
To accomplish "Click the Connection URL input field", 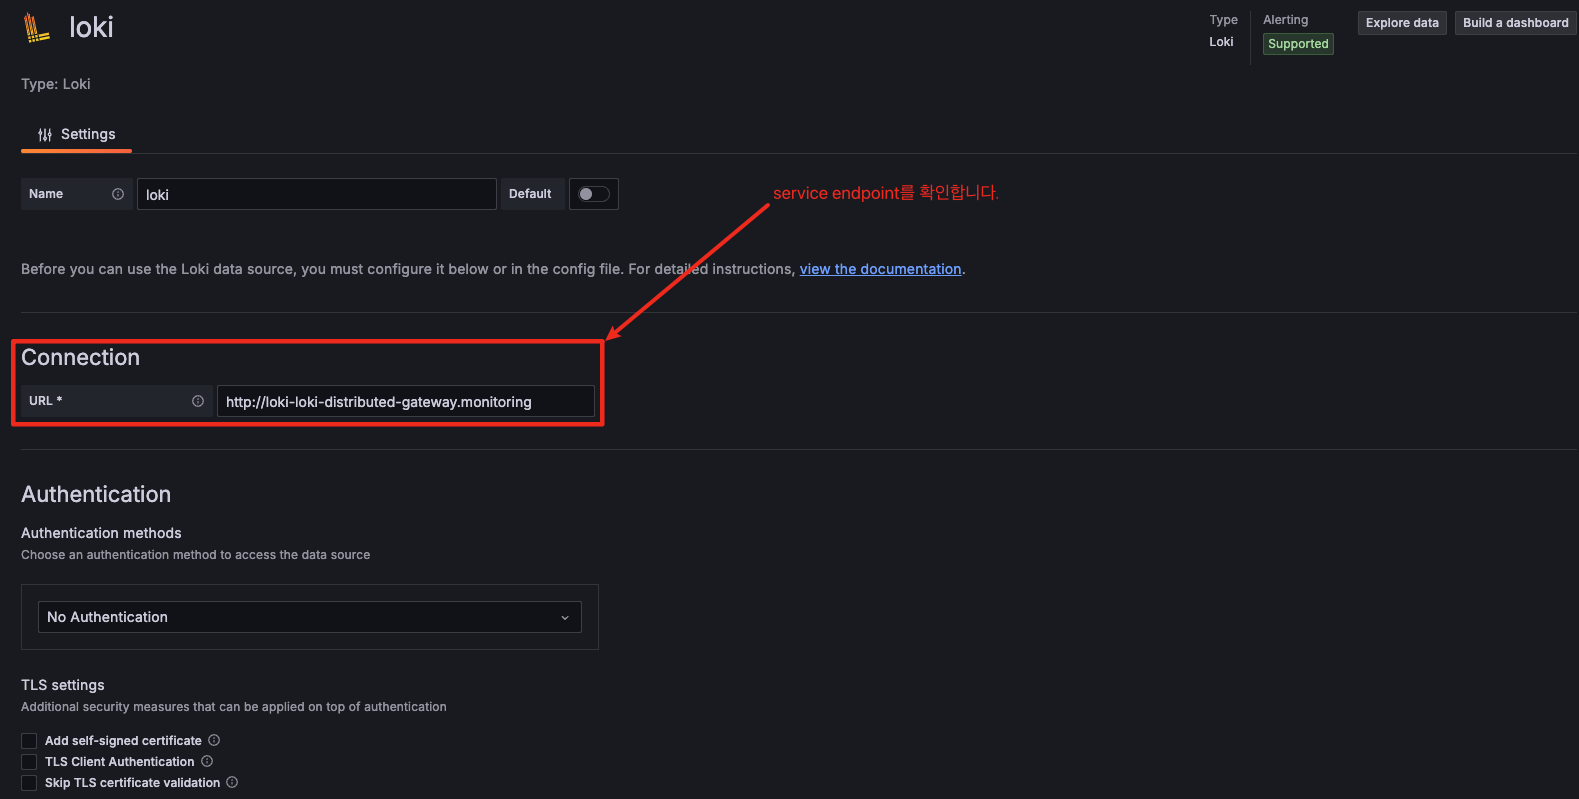I will click(x=406, y=401).
